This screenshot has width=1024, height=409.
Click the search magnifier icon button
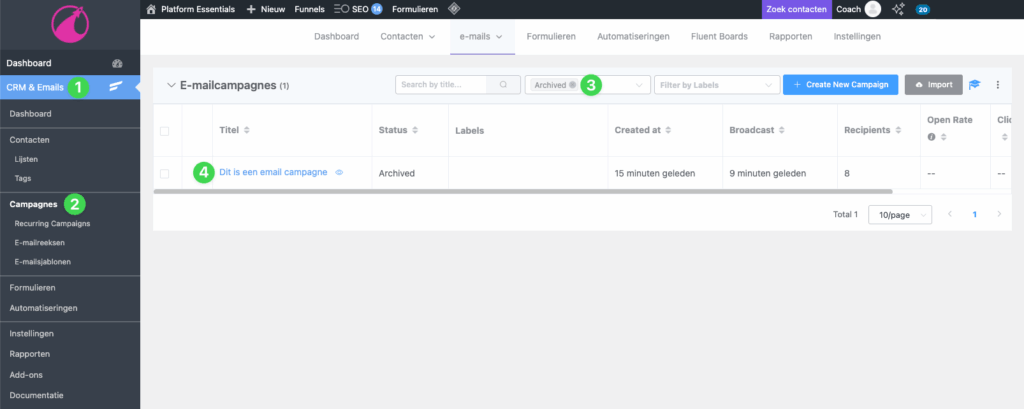click(x=503, y=85)
